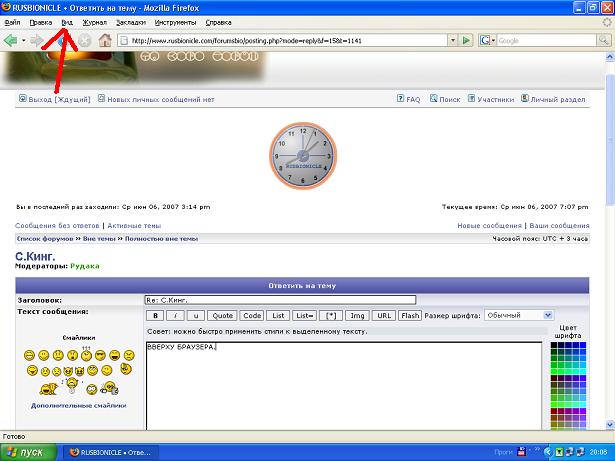Open the Google search engine selector
This screenshot has width=615, height=461.
pos(488,40)
